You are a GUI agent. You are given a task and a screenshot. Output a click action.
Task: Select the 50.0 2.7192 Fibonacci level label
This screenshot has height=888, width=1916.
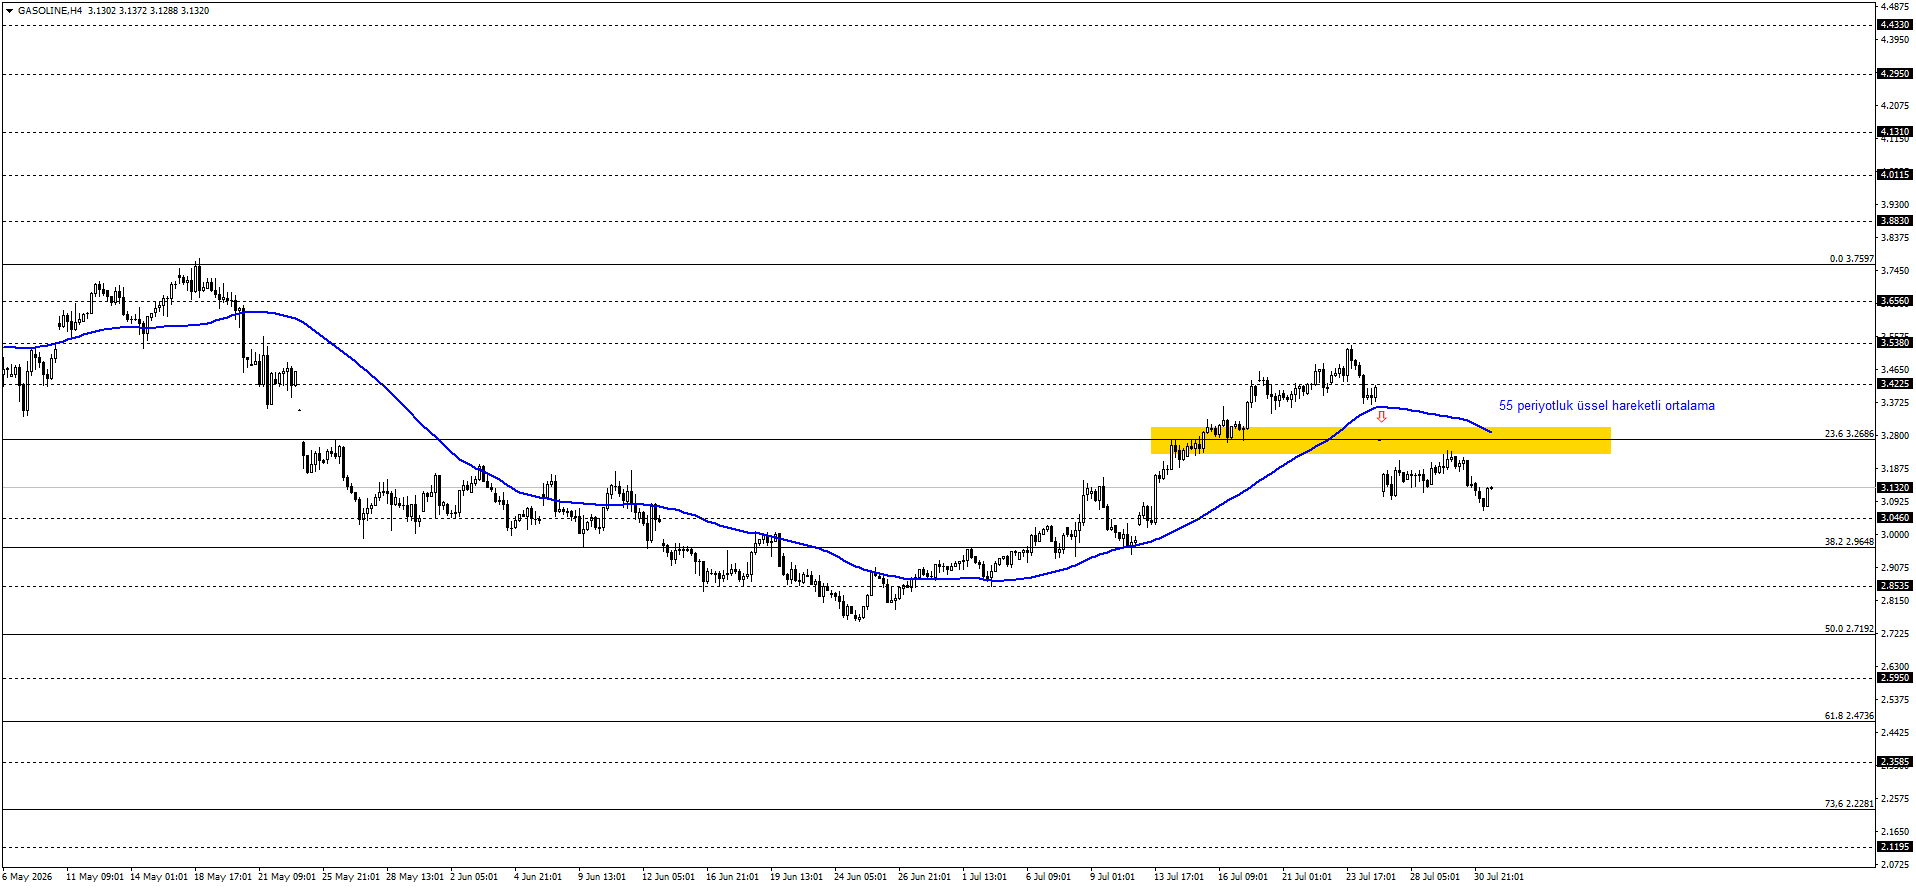[1849, 629]
